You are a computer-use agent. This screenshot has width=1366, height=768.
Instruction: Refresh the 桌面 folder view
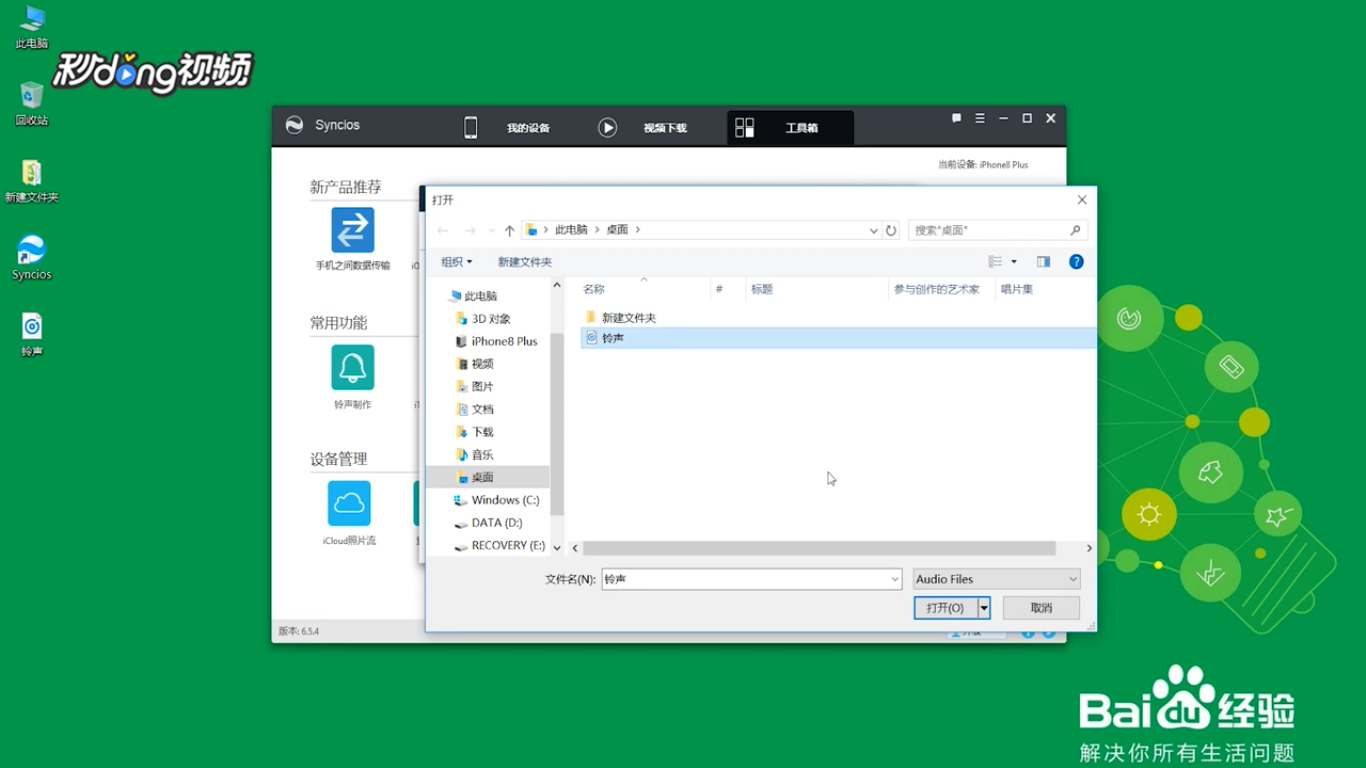click(x=891, y=230)
